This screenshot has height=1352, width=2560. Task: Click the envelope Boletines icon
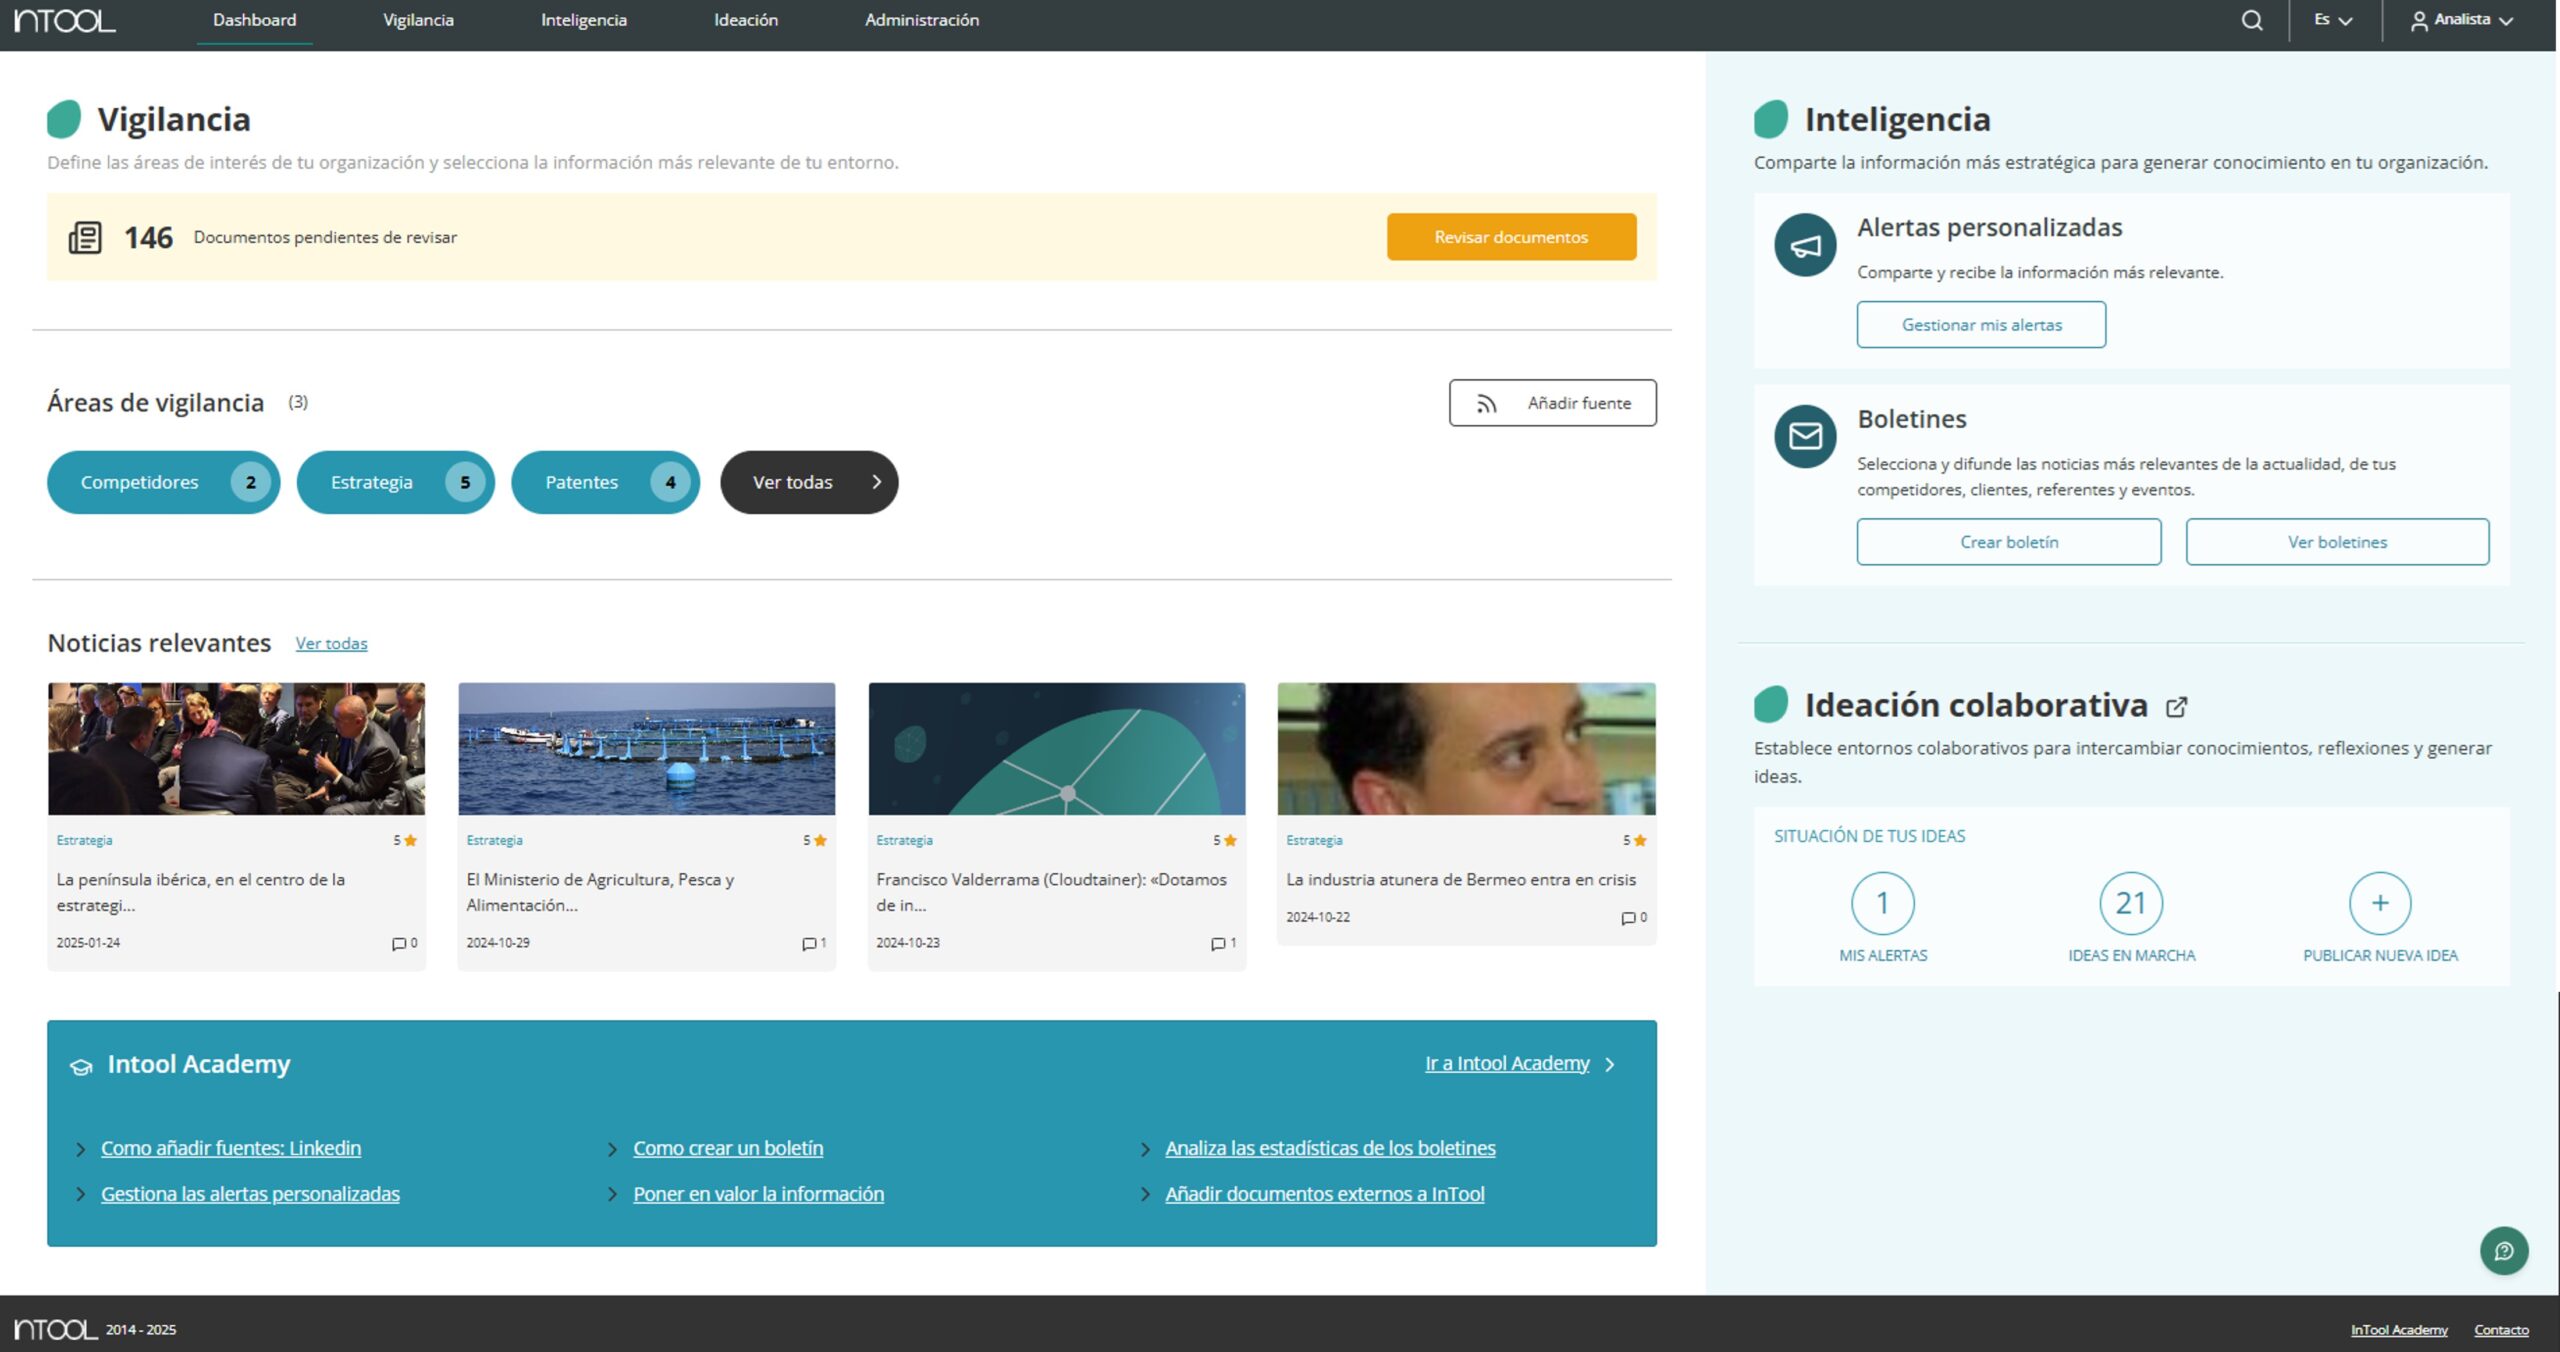(x=1805, y=436)
